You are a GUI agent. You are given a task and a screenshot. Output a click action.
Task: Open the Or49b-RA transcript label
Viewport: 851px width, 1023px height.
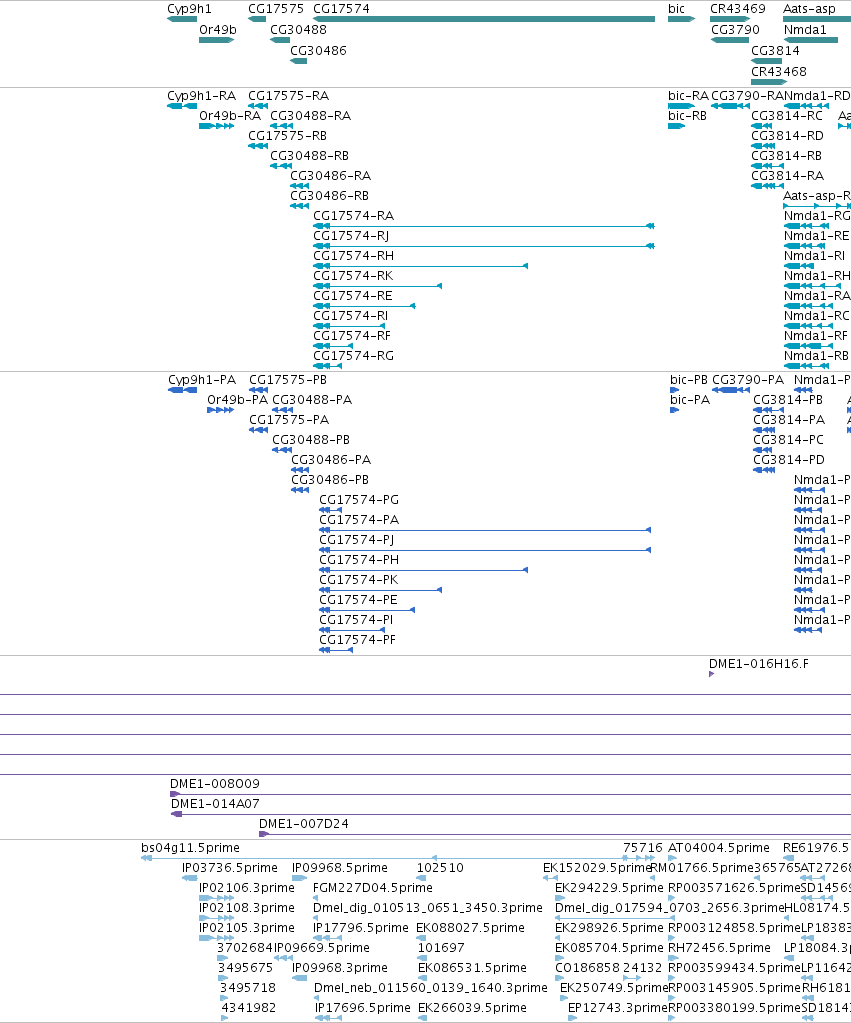click(x=230, y=116)
